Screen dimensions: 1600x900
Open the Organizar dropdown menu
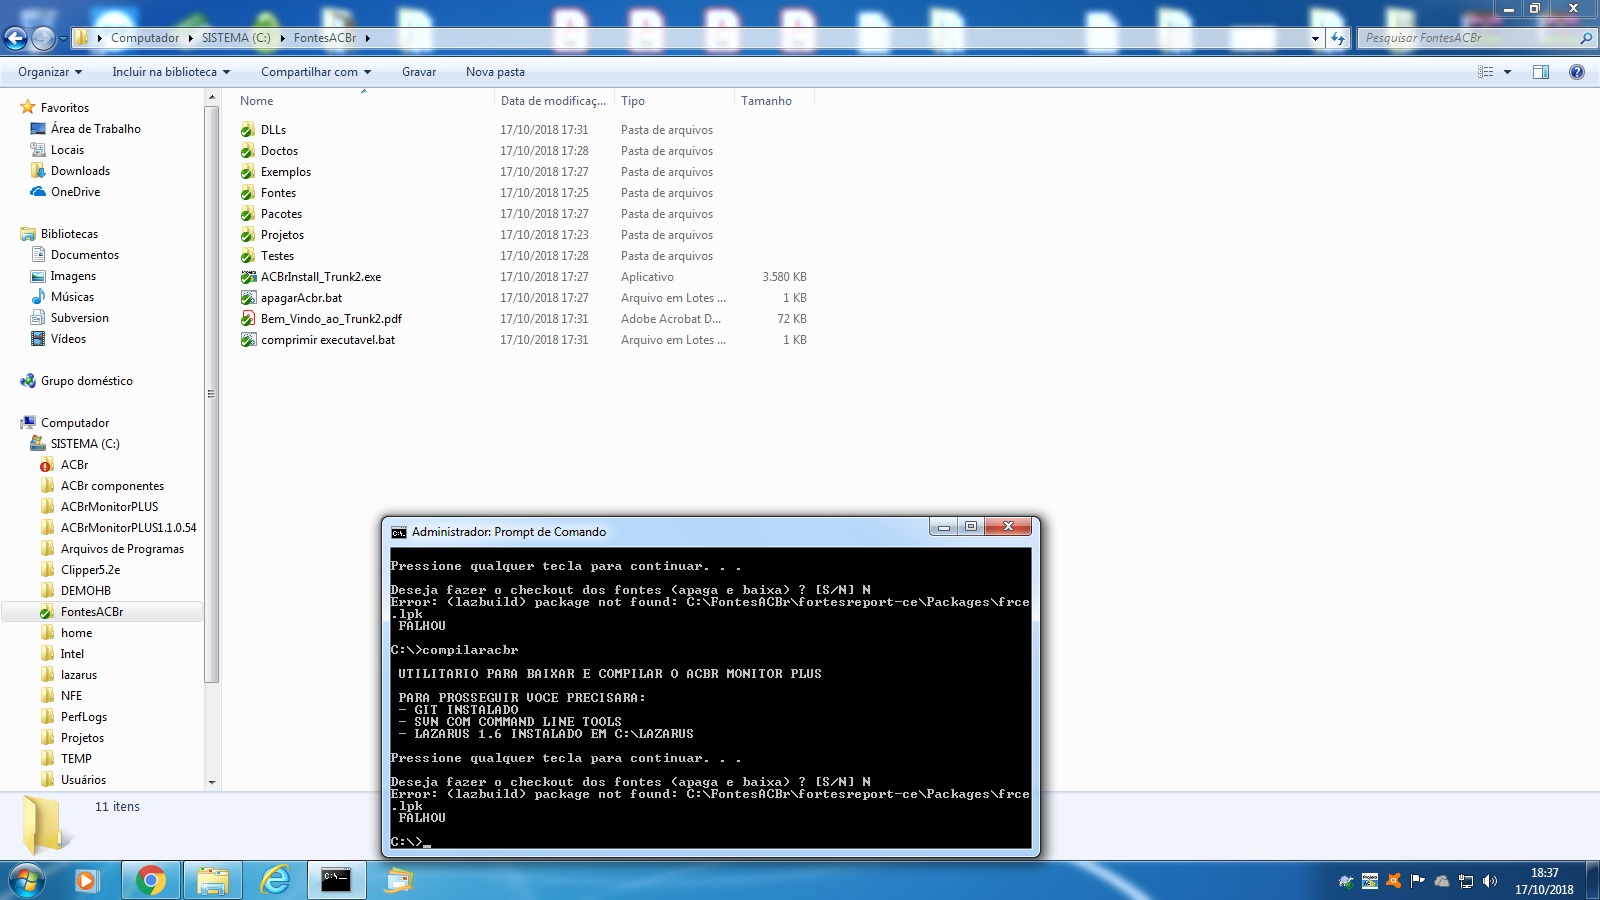[x=50, y=72]
